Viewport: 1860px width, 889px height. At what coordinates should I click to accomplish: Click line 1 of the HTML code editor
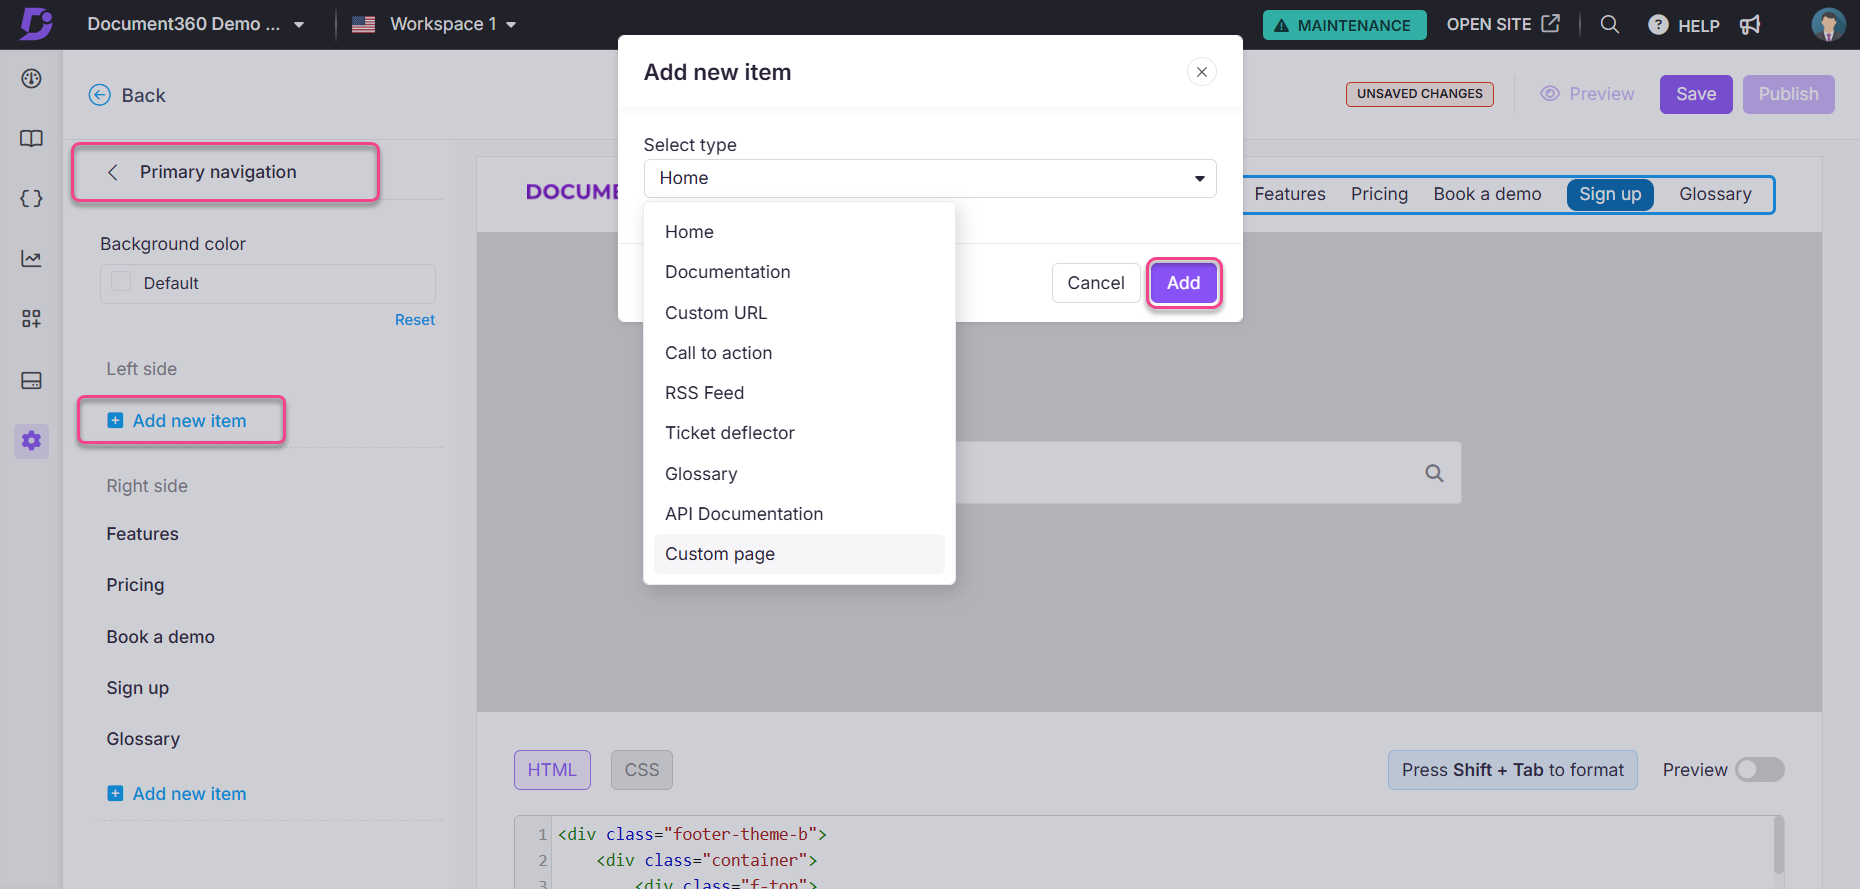pyautogui.click(x=692, y=834)
